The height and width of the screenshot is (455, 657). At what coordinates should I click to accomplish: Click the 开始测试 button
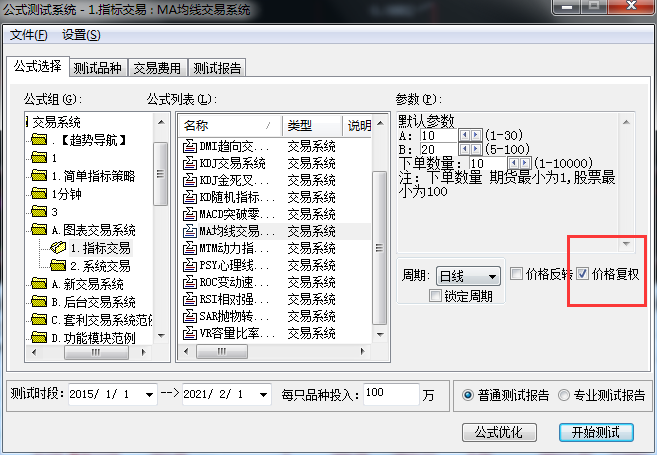[596, 432]
